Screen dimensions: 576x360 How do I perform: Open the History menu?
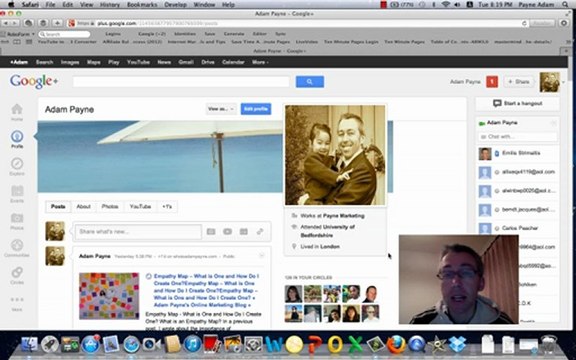click(110, 5)
